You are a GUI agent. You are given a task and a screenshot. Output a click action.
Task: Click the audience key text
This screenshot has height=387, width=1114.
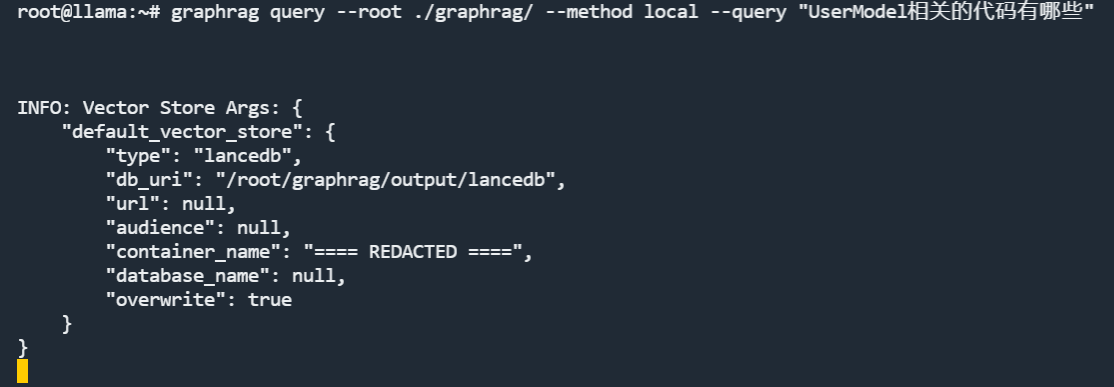(160, 228)
